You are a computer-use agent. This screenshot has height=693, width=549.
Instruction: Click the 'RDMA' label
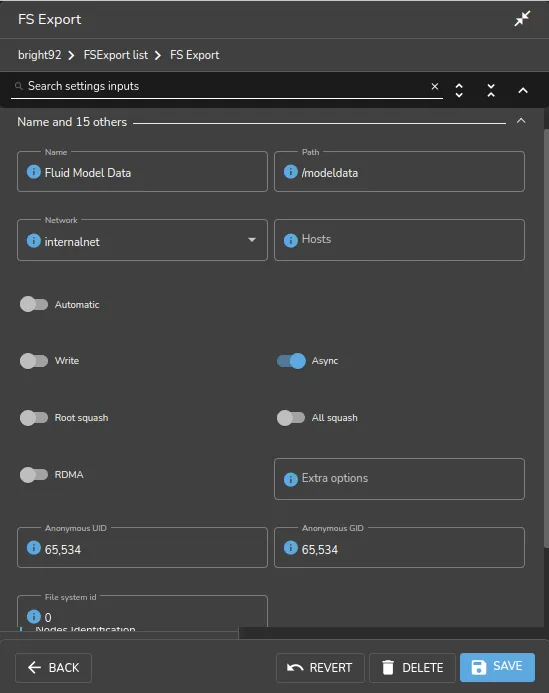(69, 475)
